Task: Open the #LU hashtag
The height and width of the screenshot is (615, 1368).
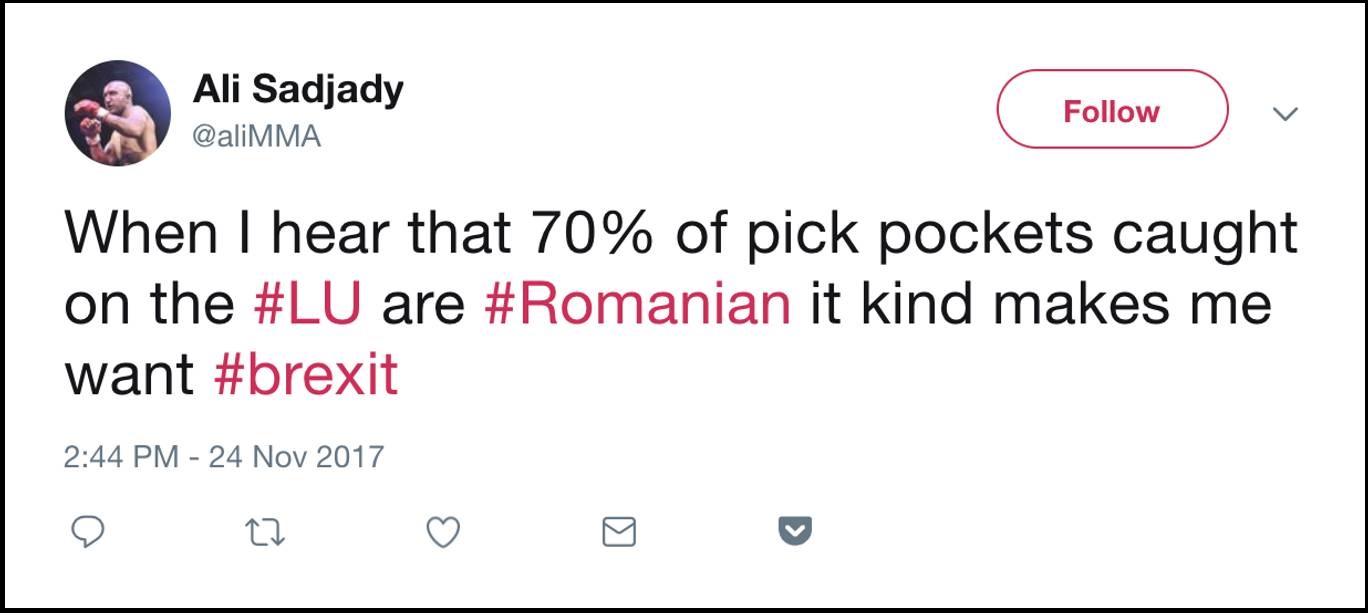Action: [x=306, y=304]
